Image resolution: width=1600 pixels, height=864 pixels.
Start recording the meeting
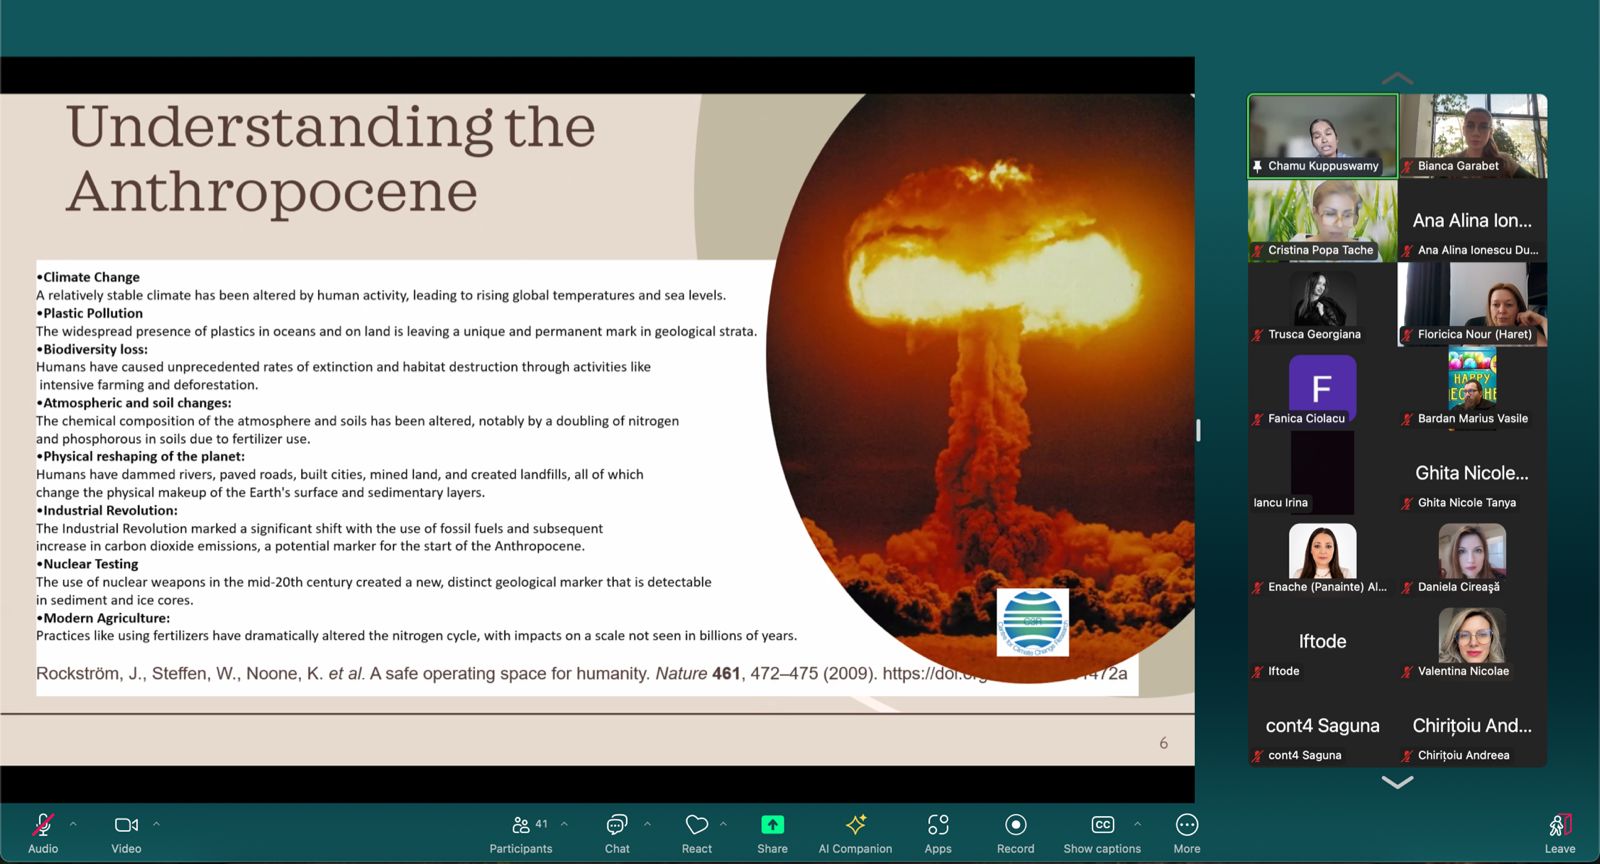click(1015, 832)
